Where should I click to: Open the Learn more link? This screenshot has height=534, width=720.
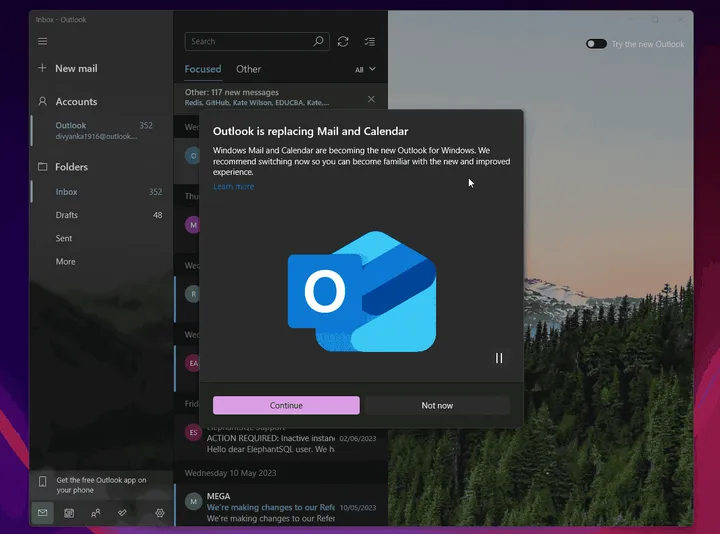coord(233,187)
